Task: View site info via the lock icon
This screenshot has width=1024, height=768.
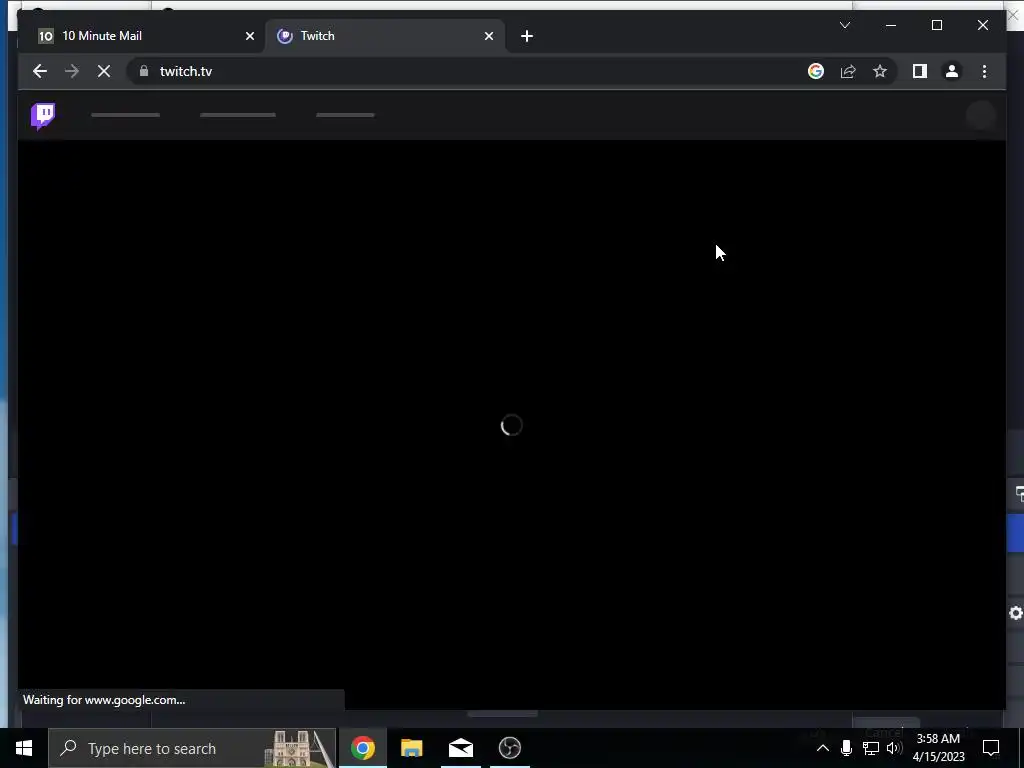Action: pyautogui.click(x=144, y=71)
